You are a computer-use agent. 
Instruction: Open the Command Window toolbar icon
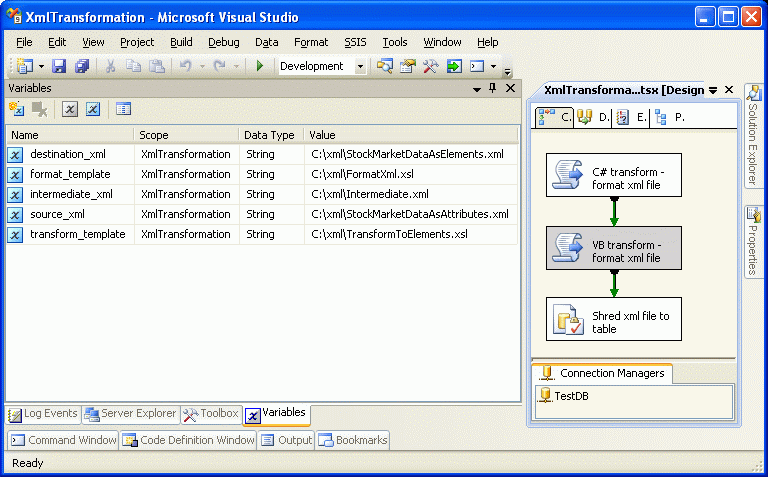tap(477, 66)
